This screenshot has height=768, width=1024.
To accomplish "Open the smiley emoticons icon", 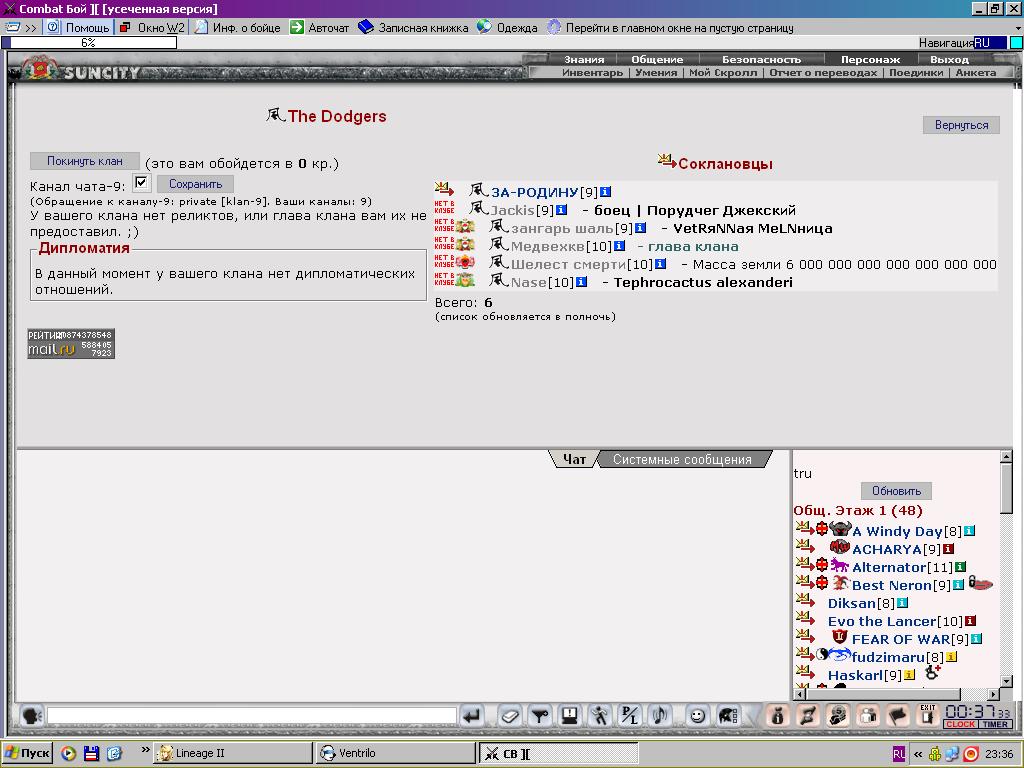I will [x=697, y=716].
